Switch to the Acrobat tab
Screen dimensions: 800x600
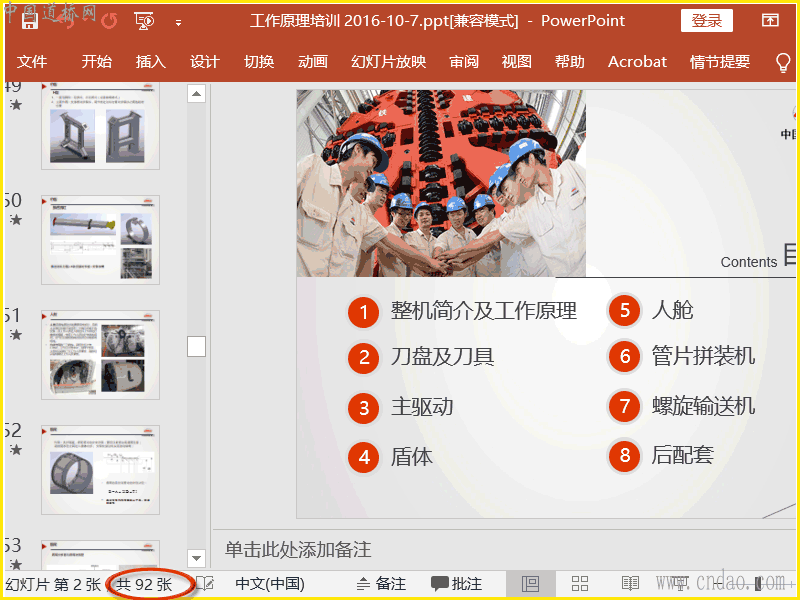click(637, 62)
